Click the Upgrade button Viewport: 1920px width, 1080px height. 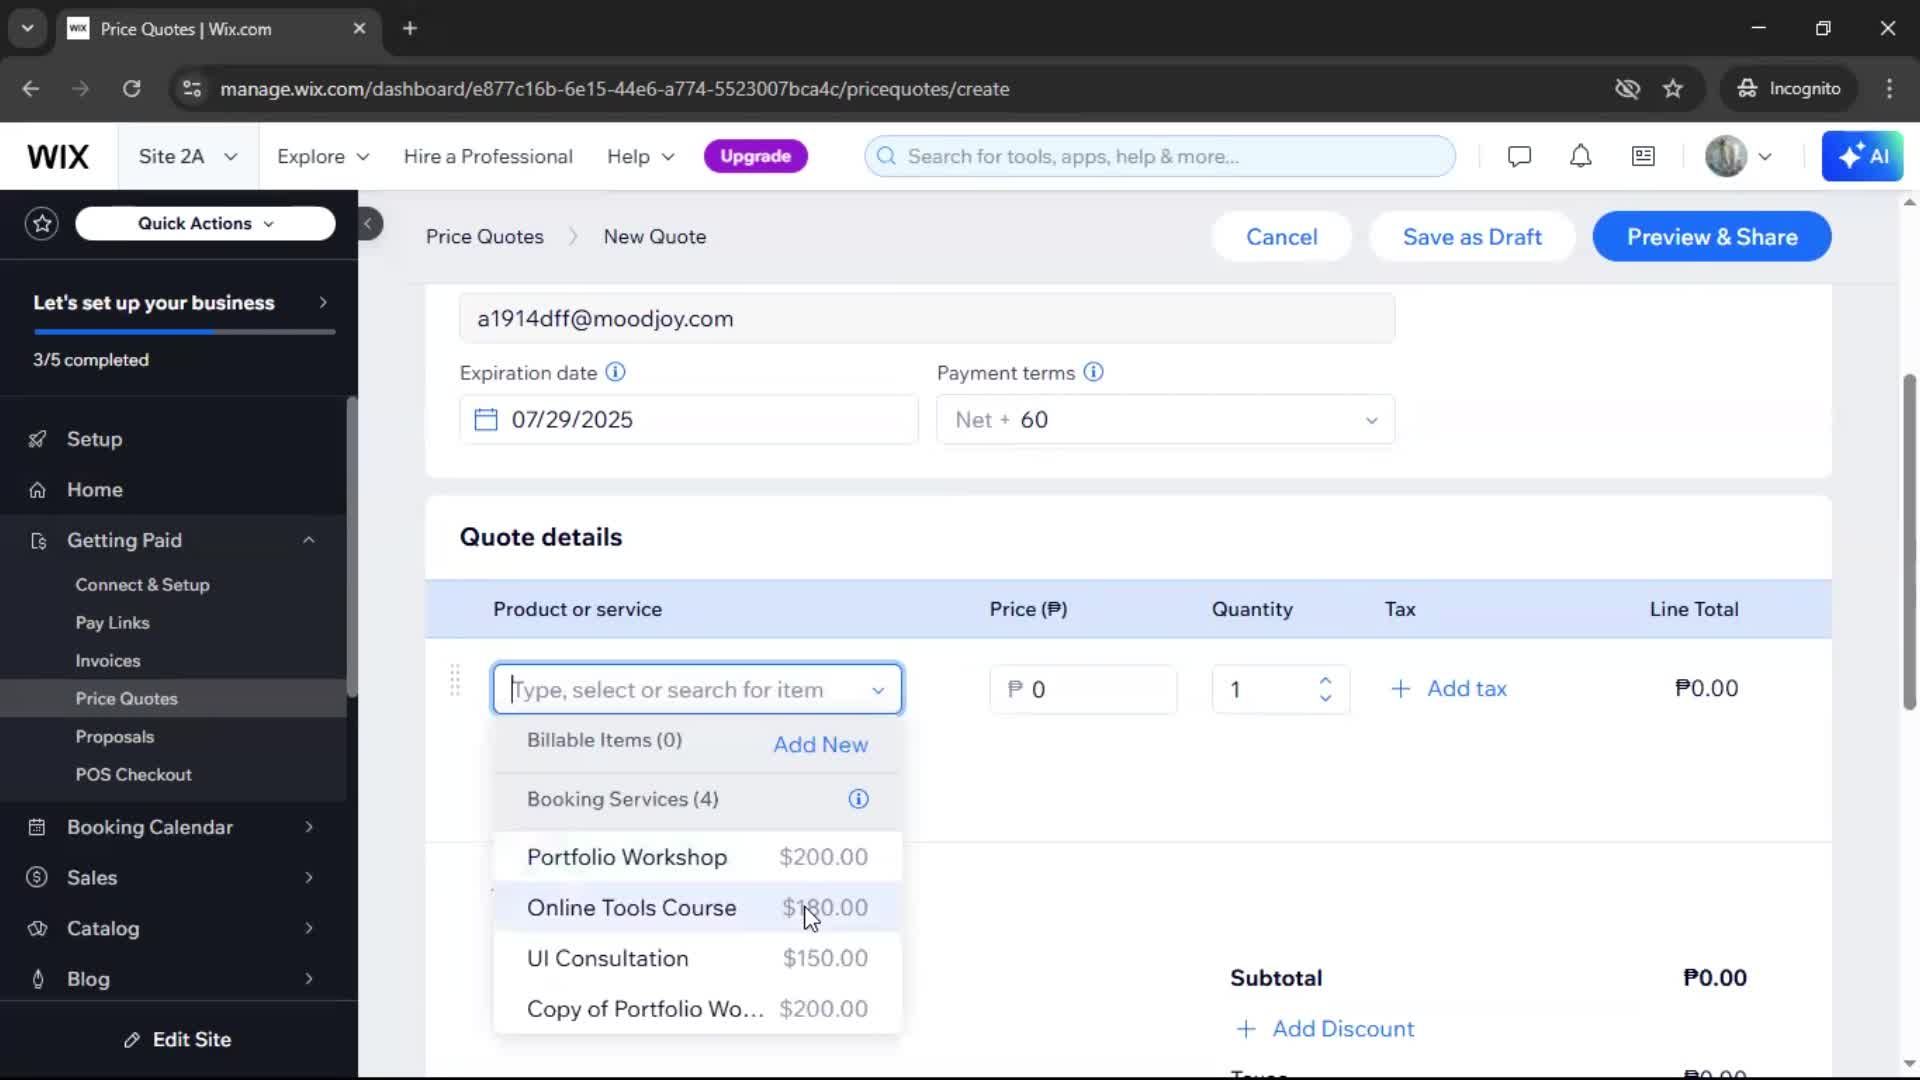pos(755,156)
